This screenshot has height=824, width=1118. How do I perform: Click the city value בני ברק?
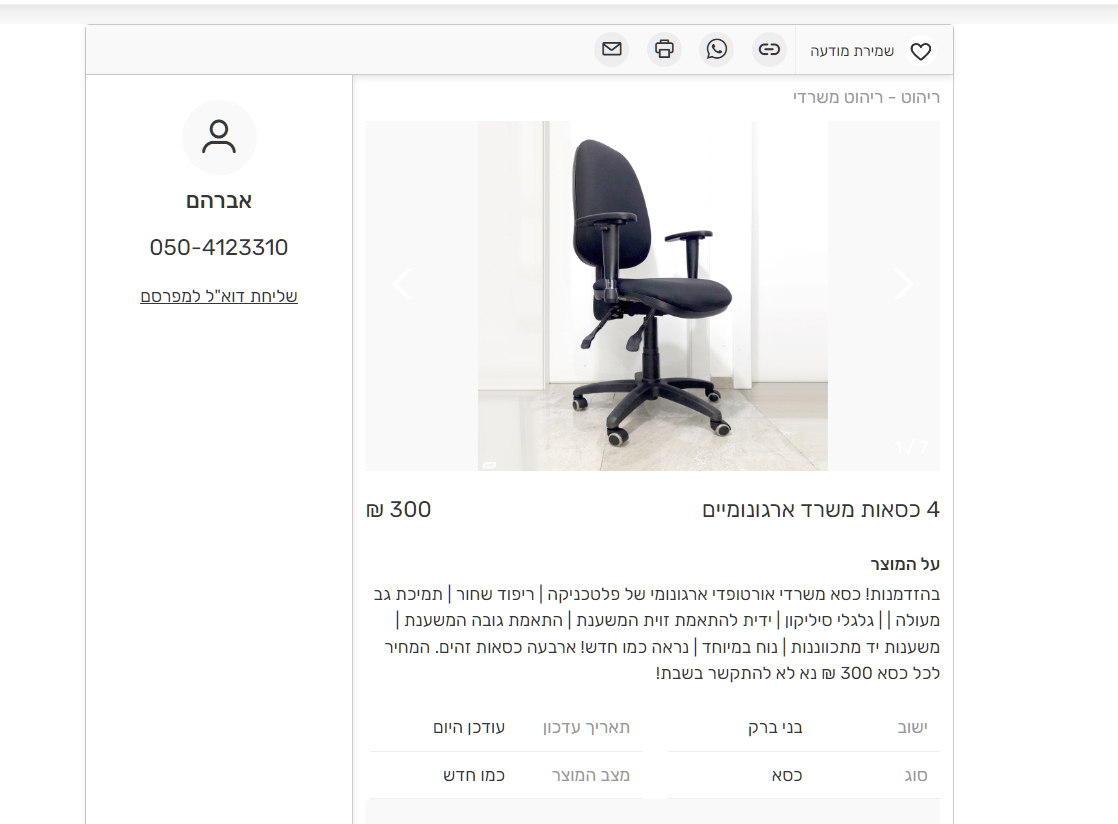point(775,728)
